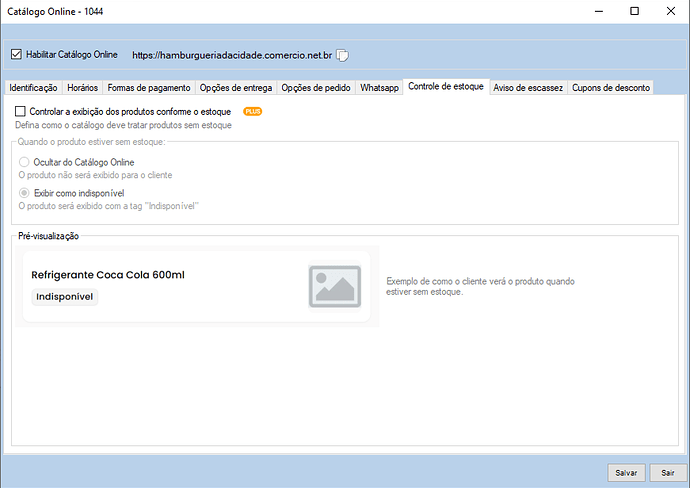690x488 pixels.
Task: Click the Pré-visualização group label
Action: pyautogui.click(x=48, y=236)
